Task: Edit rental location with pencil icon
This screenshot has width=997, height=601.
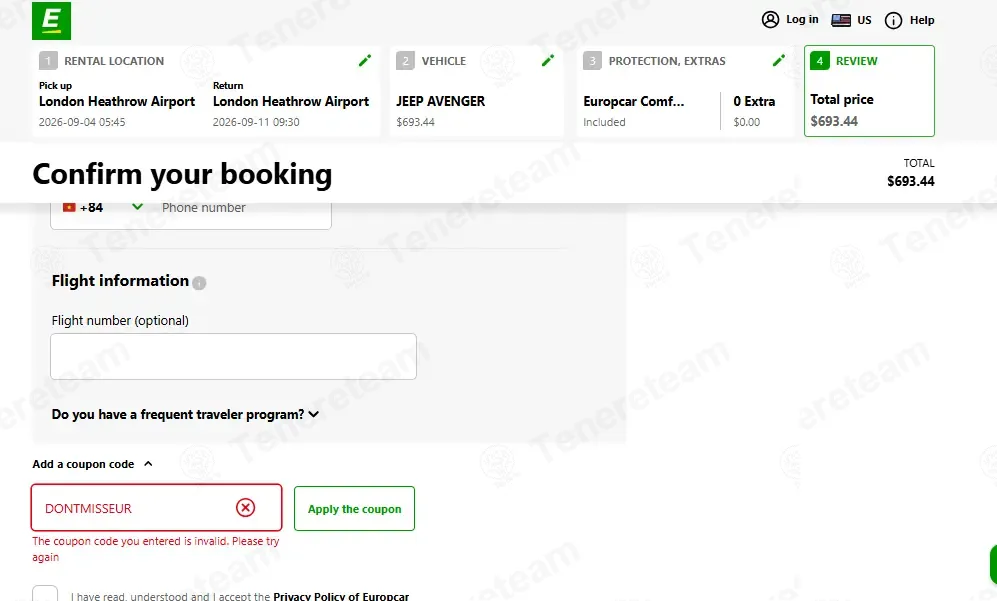Action: coord(365,60)
